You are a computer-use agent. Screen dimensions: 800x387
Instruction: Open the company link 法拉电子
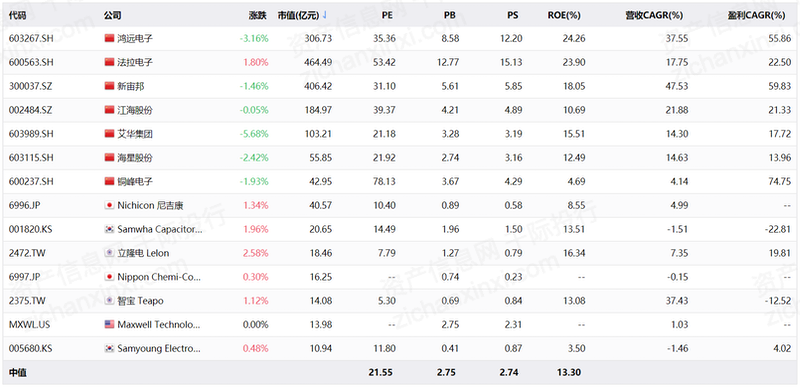tap(135, 62)
